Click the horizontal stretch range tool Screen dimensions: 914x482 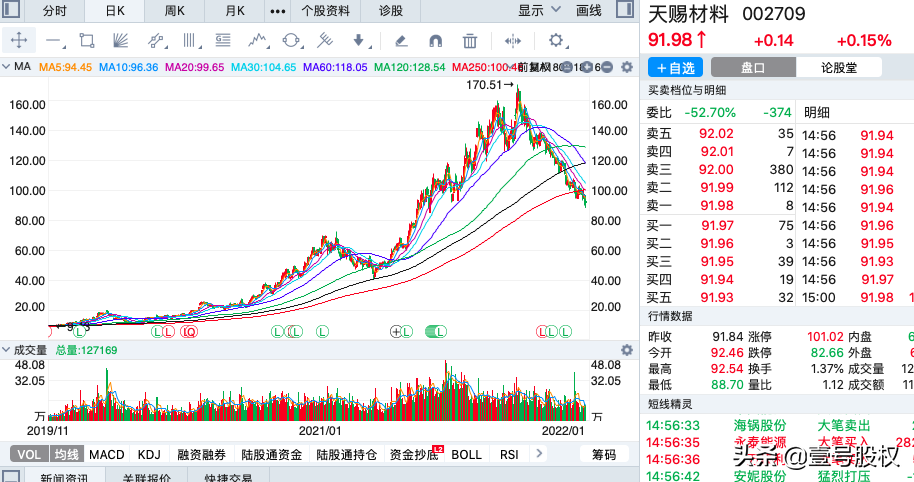[513, 41]
